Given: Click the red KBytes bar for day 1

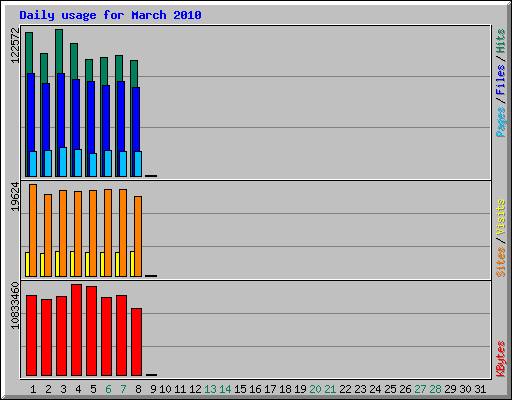Looking at the screenshot, I should 31,335.
